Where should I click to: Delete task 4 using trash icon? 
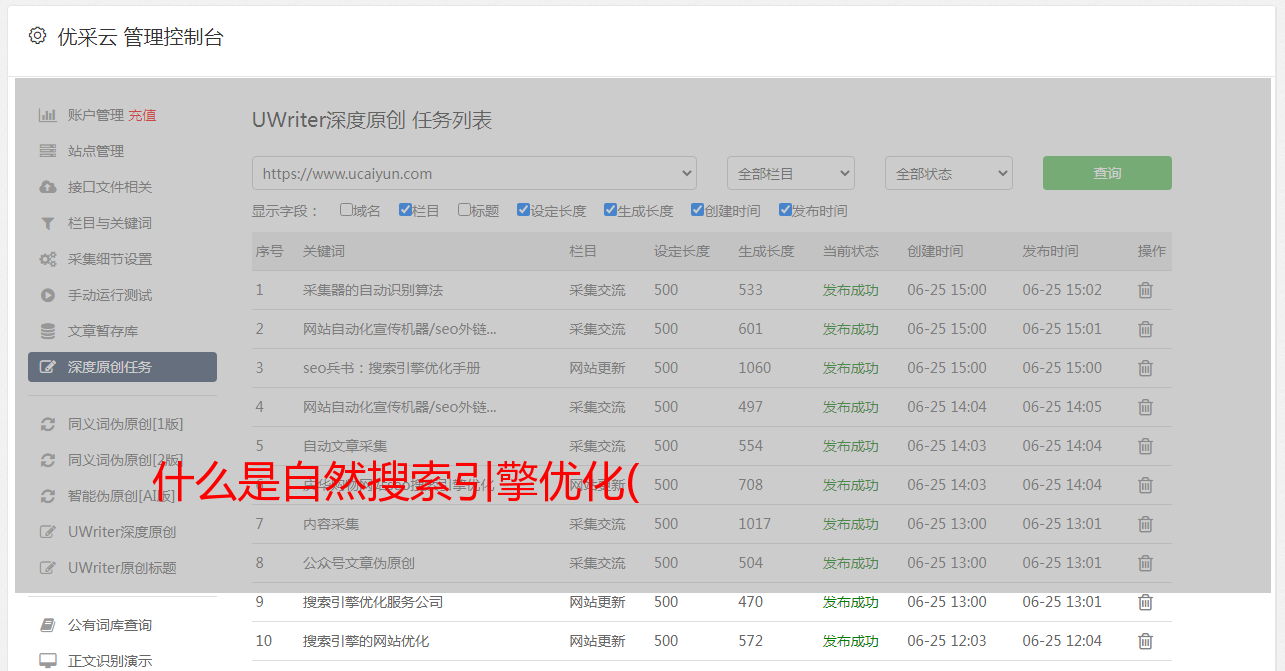pos(1146,407)
